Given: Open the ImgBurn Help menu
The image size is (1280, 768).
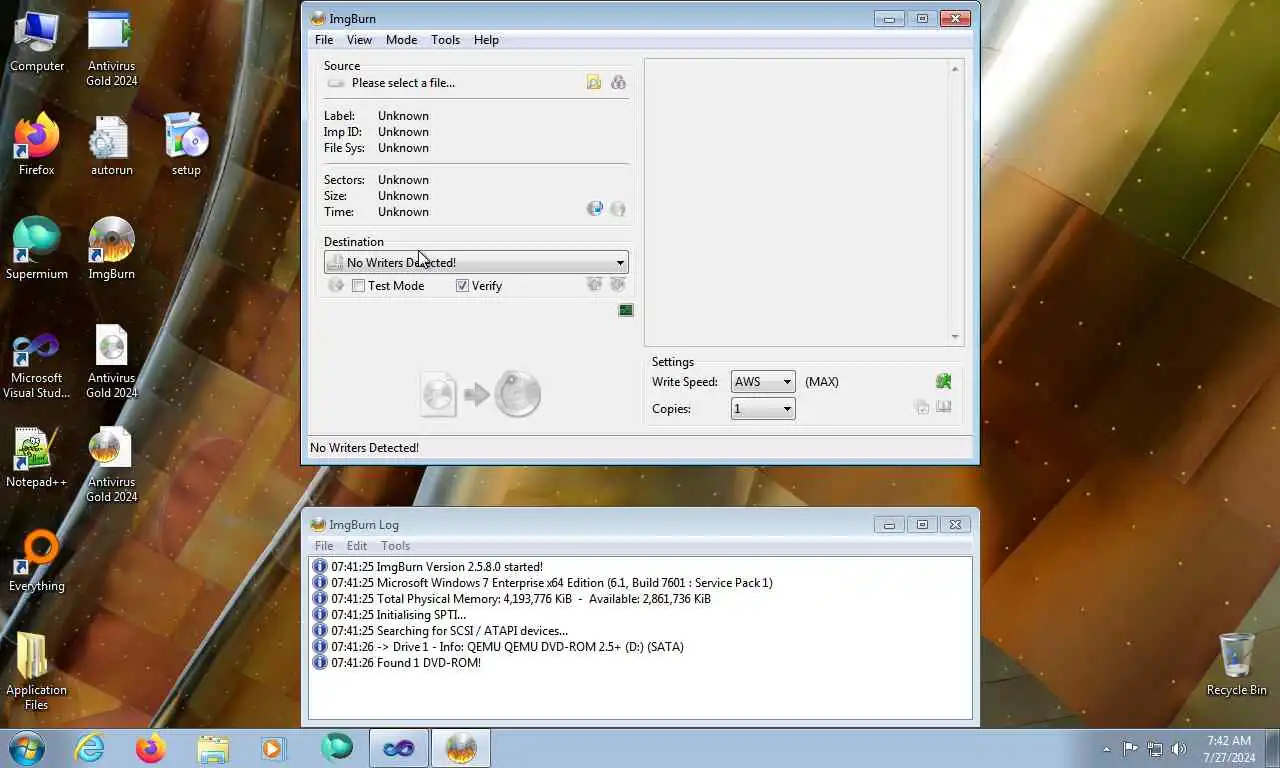Looking at the screenshot, I should tap(486, 40).
